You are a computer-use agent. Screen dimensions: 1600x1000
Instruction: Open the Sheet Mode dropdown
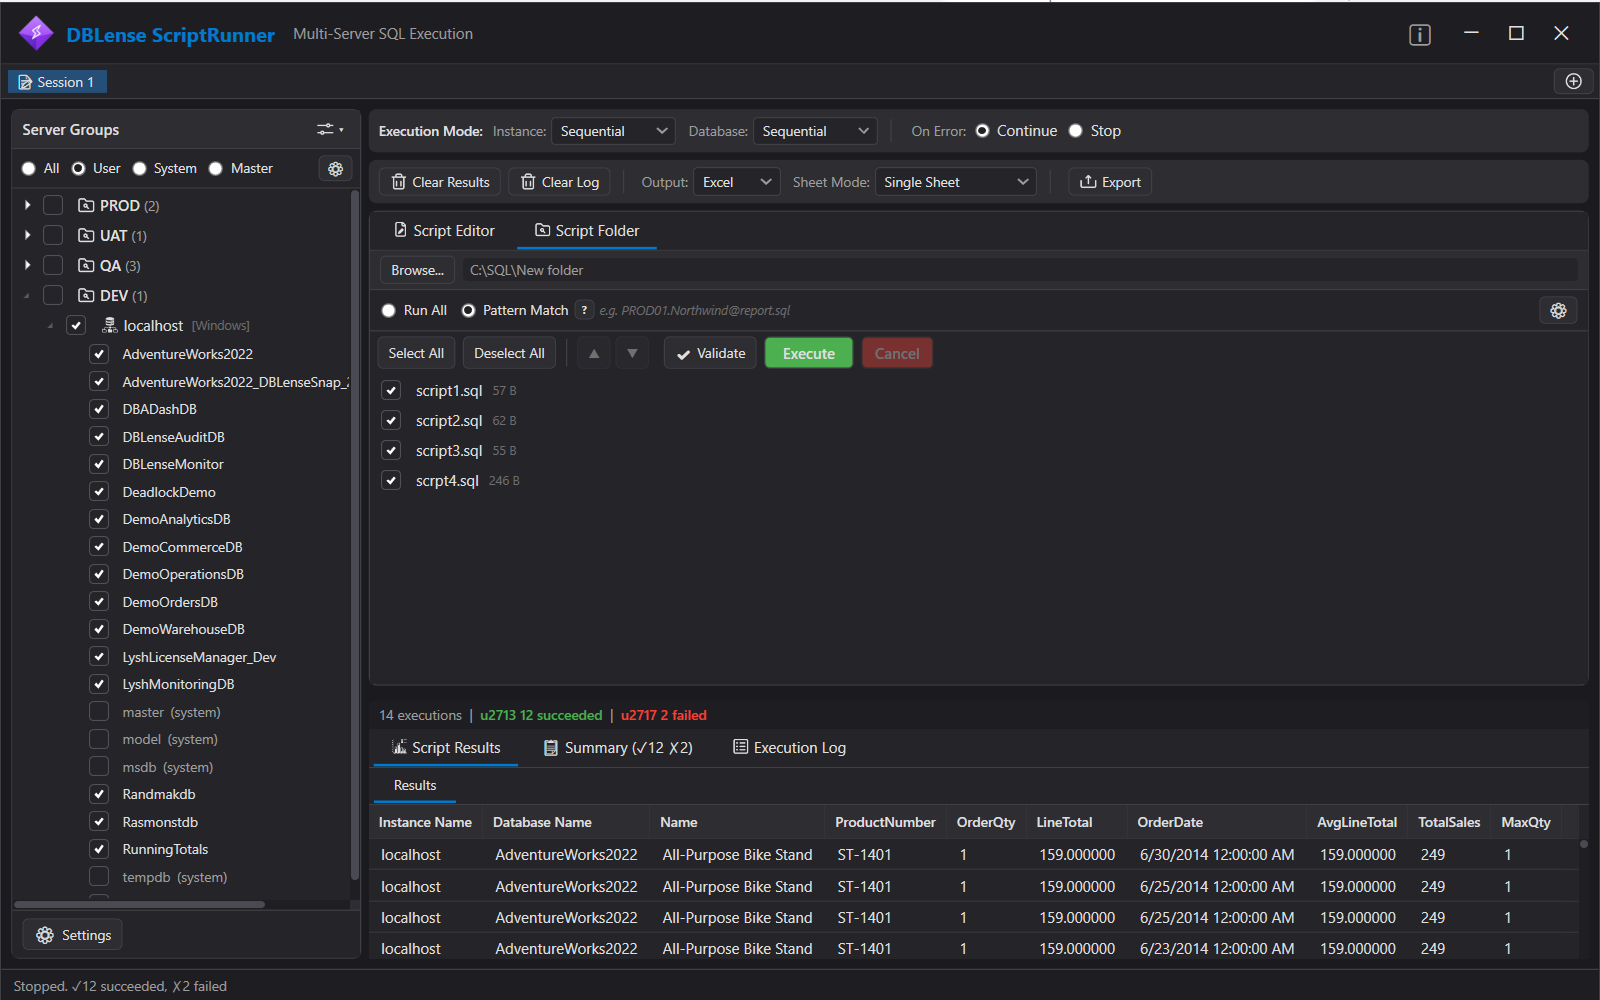[x=956, y=182]
